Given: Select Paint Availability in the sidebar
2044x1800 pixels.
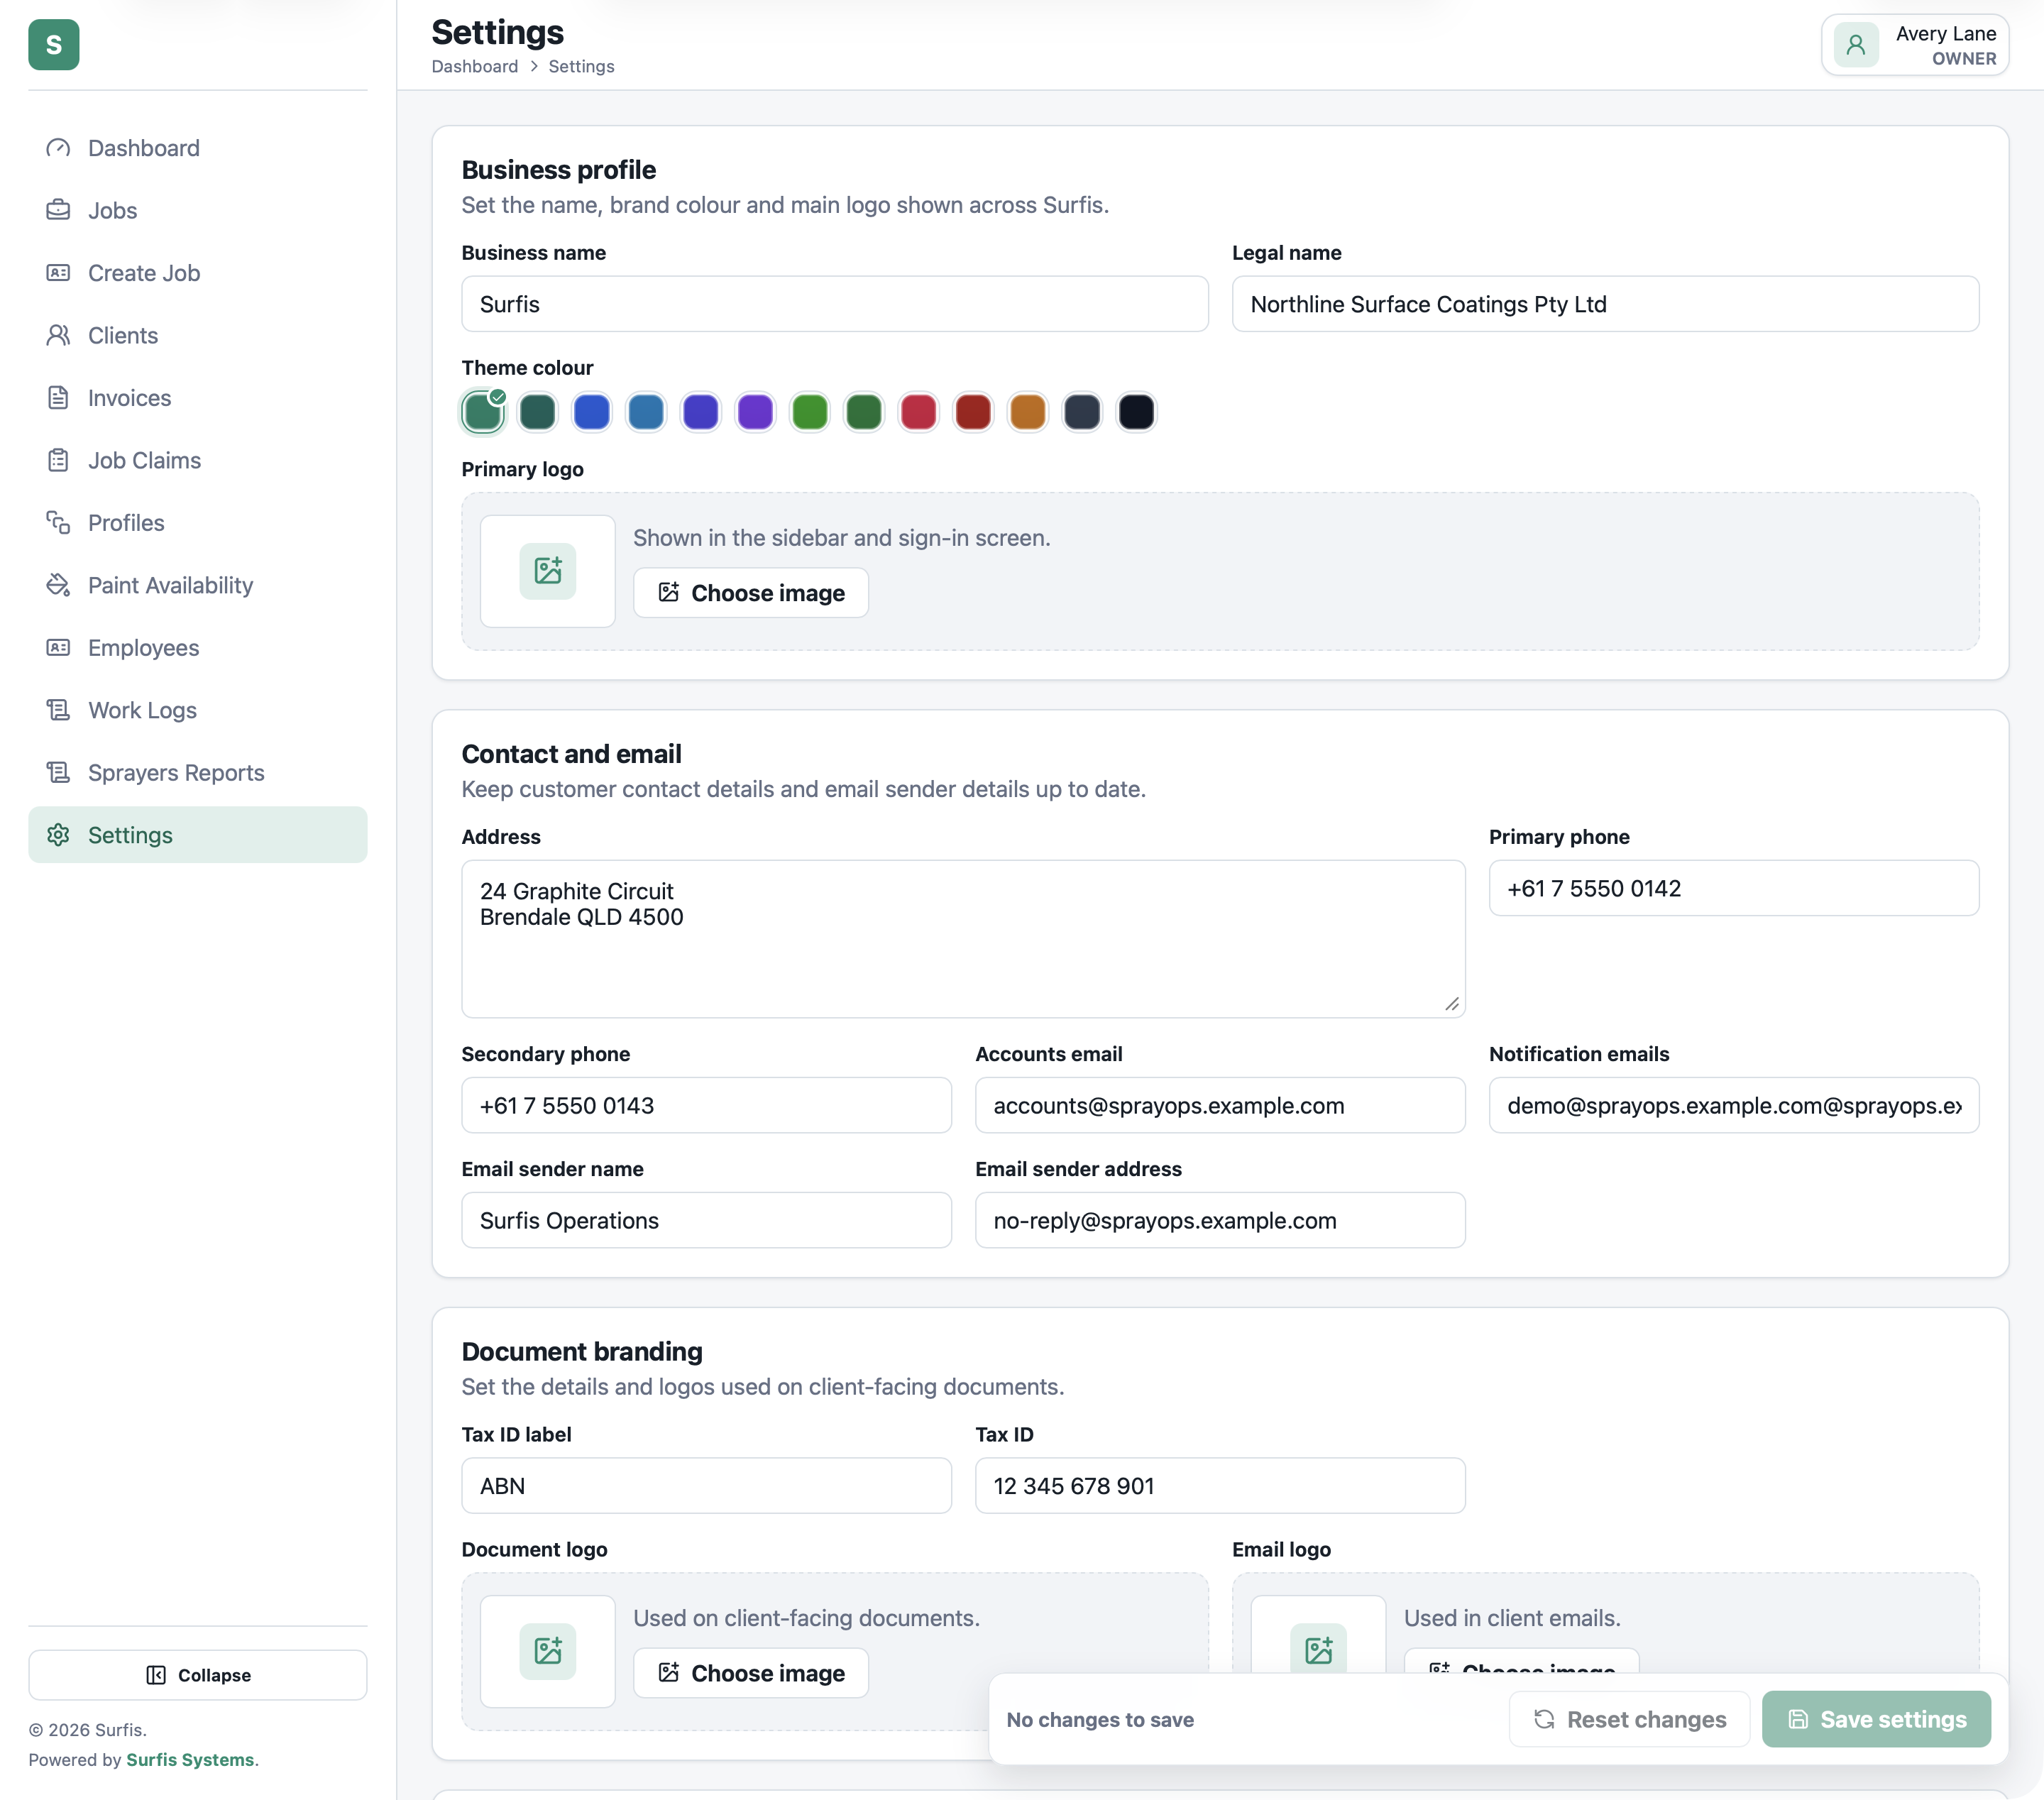Looking at the screenshot, I should [198, 585].
